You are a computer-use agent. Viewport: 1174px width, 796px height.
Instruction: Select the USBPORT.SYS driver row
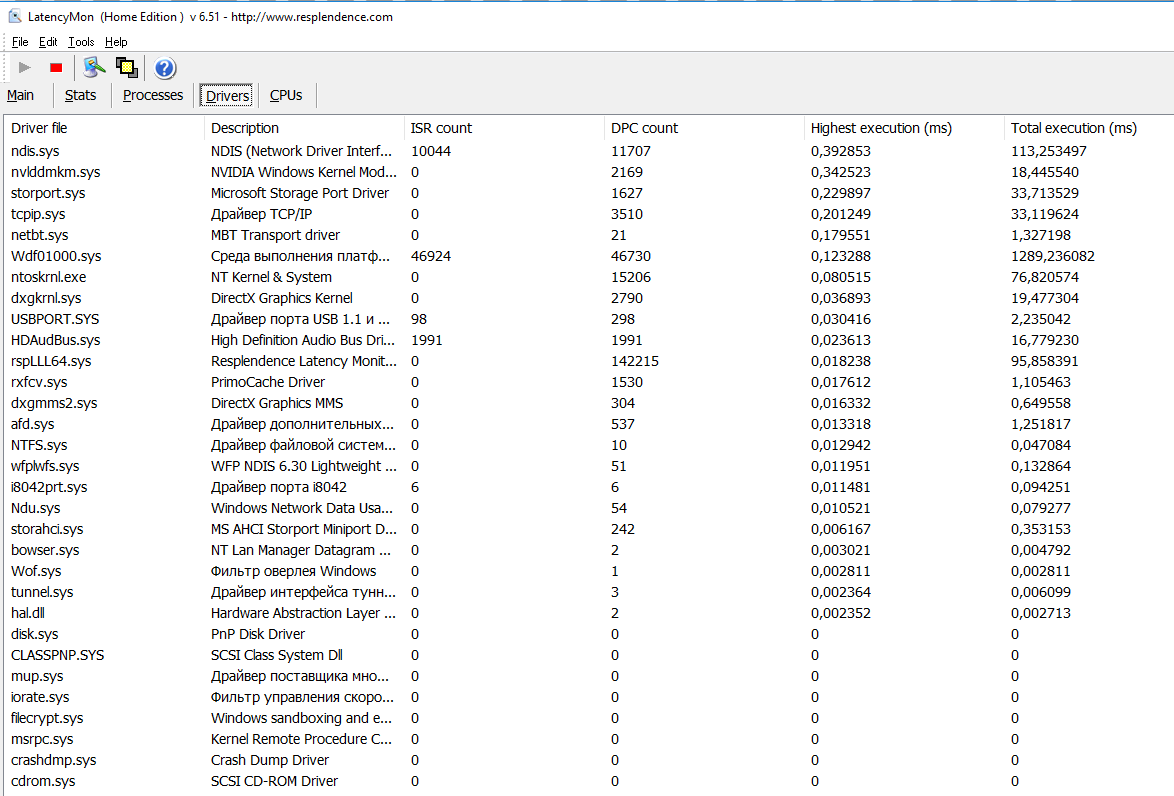[588, 319]
